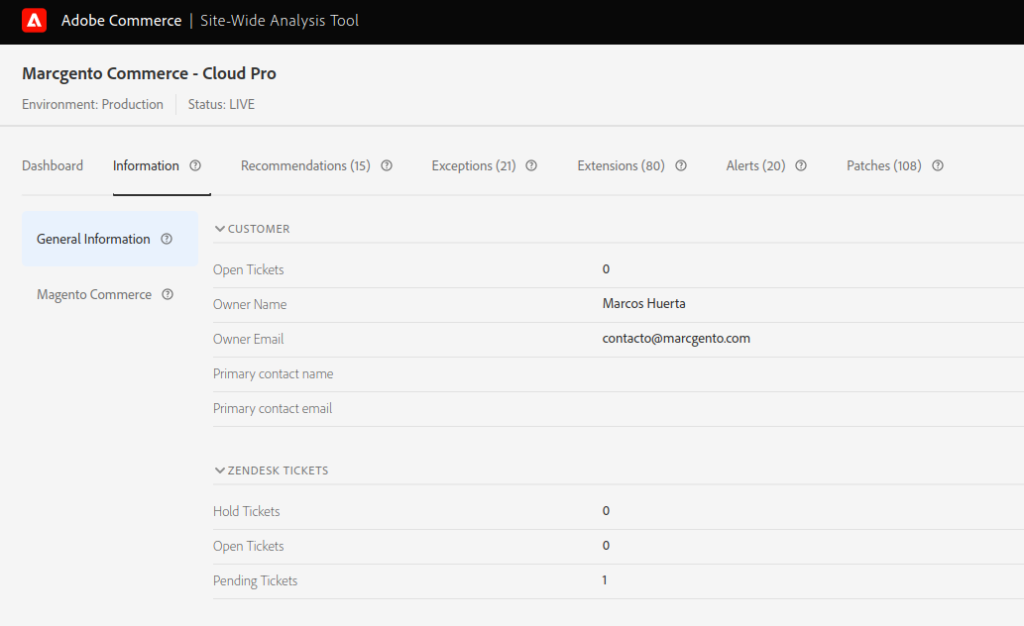Click the Owner Email label

(x=248, y=339)
